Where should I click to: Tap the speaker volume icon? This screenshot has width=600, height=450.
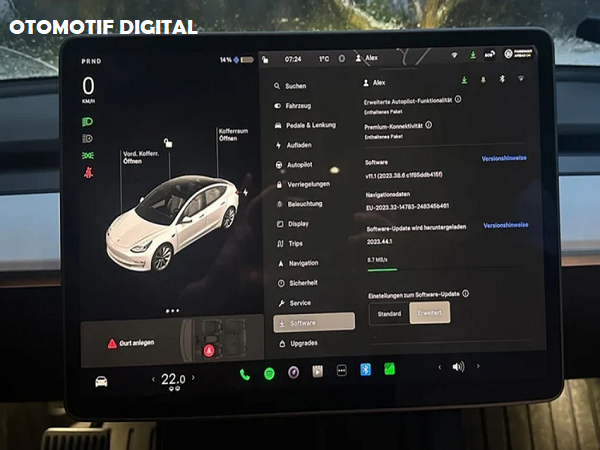coord(458,367)
